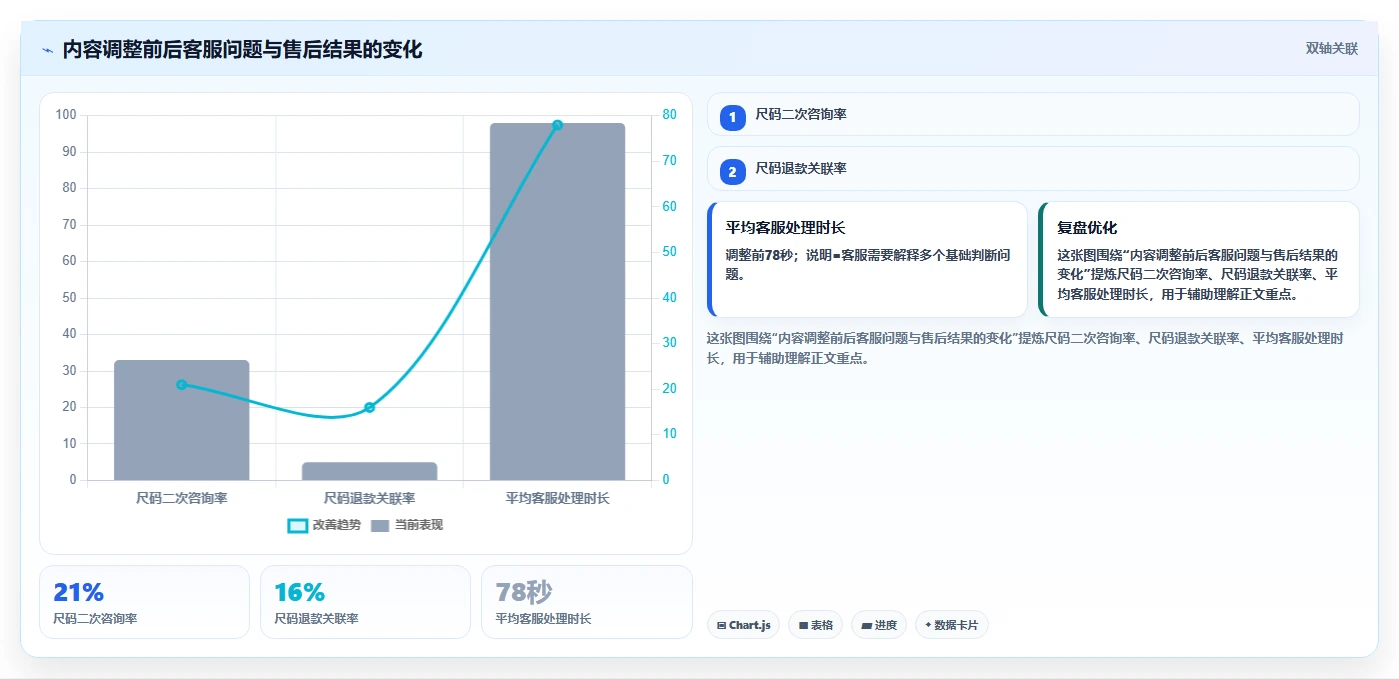Click the trend line point above 尺码二次咨询率
This screenshot has height=679, width=1399.
[x=181, y=384]
